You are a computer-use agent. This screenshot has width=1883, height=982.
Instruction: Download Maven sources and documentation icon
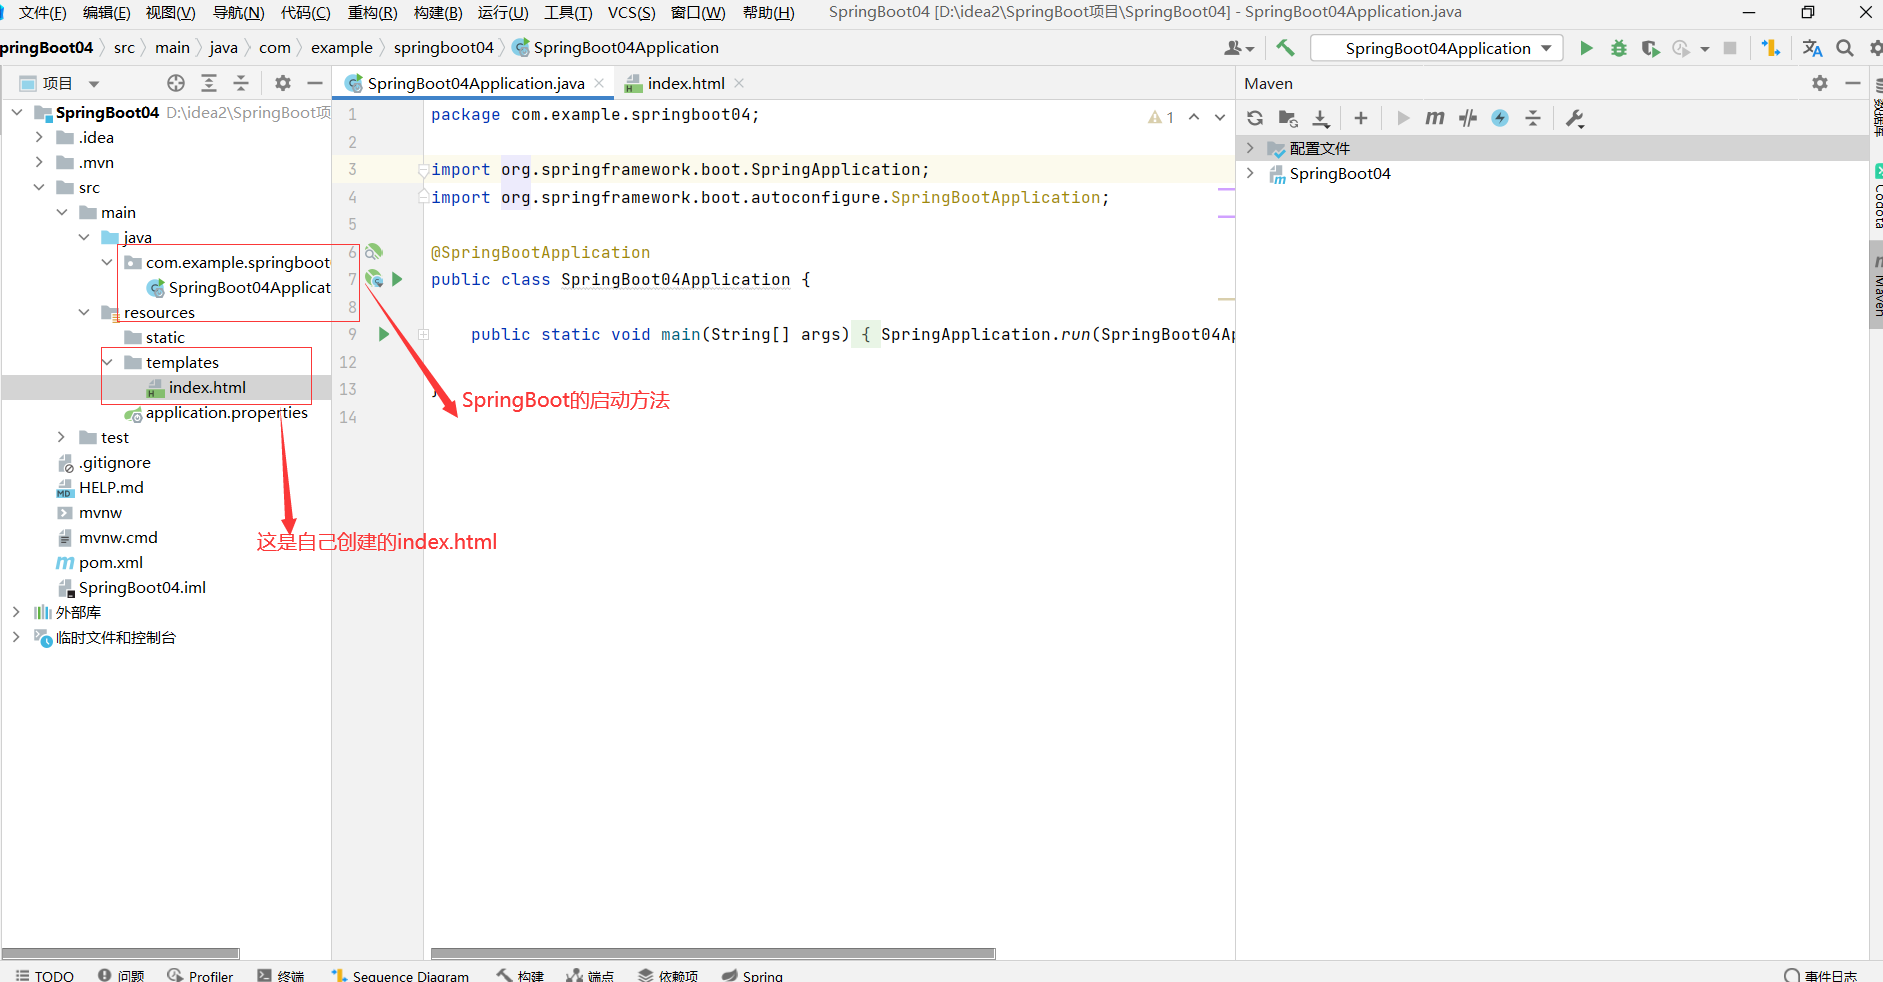tap(1321, 118)
